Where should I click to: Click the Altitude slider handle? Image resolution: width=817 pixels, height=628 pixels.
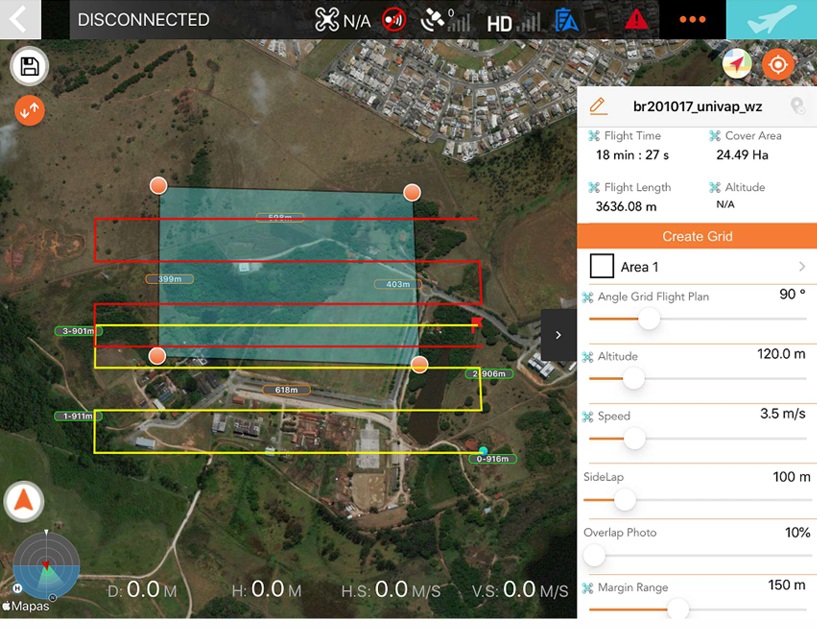633,378
